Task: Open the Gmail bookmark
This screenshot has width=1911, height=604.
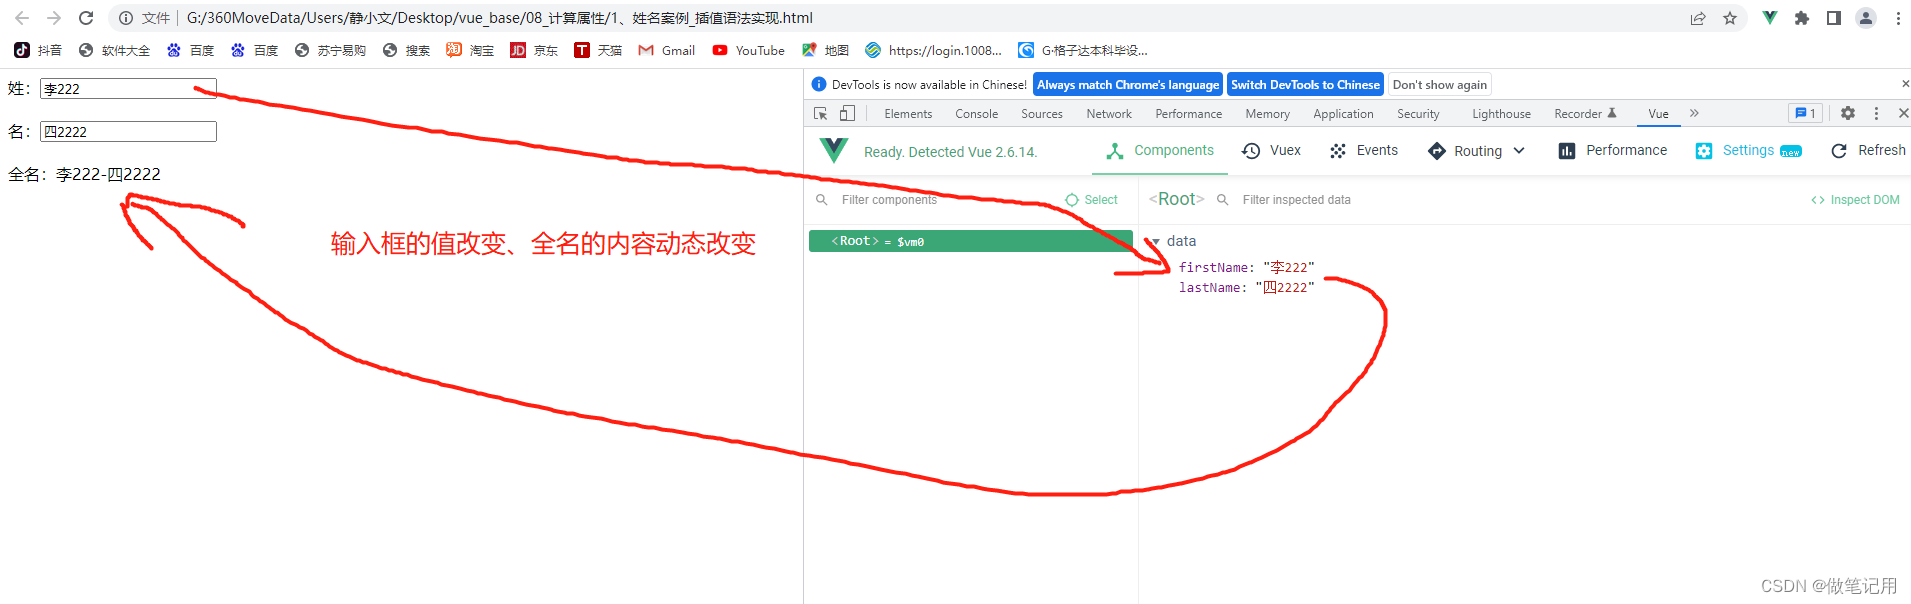Action: click(x=667, y=50)
